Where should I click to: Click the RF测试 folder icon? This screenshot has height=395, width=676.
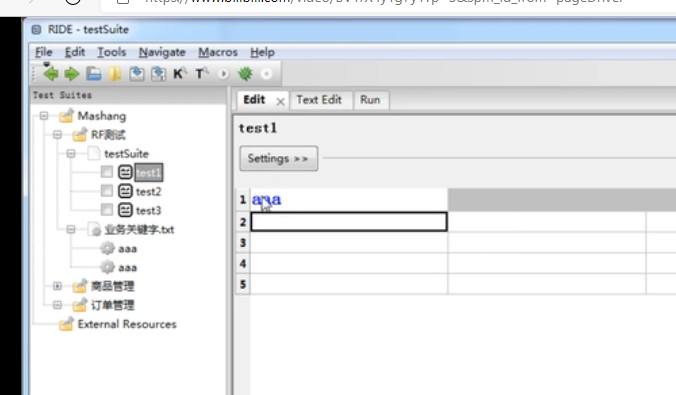point(80,135)
